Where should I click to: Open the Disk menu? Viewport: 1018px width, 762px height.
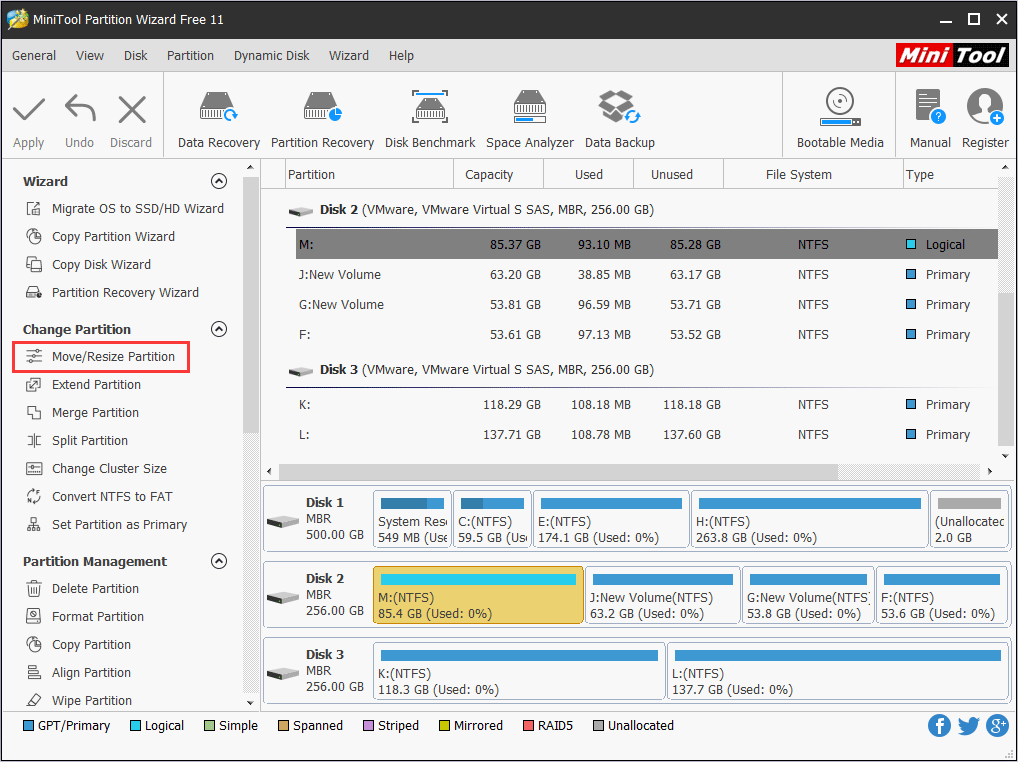(136, 56)
